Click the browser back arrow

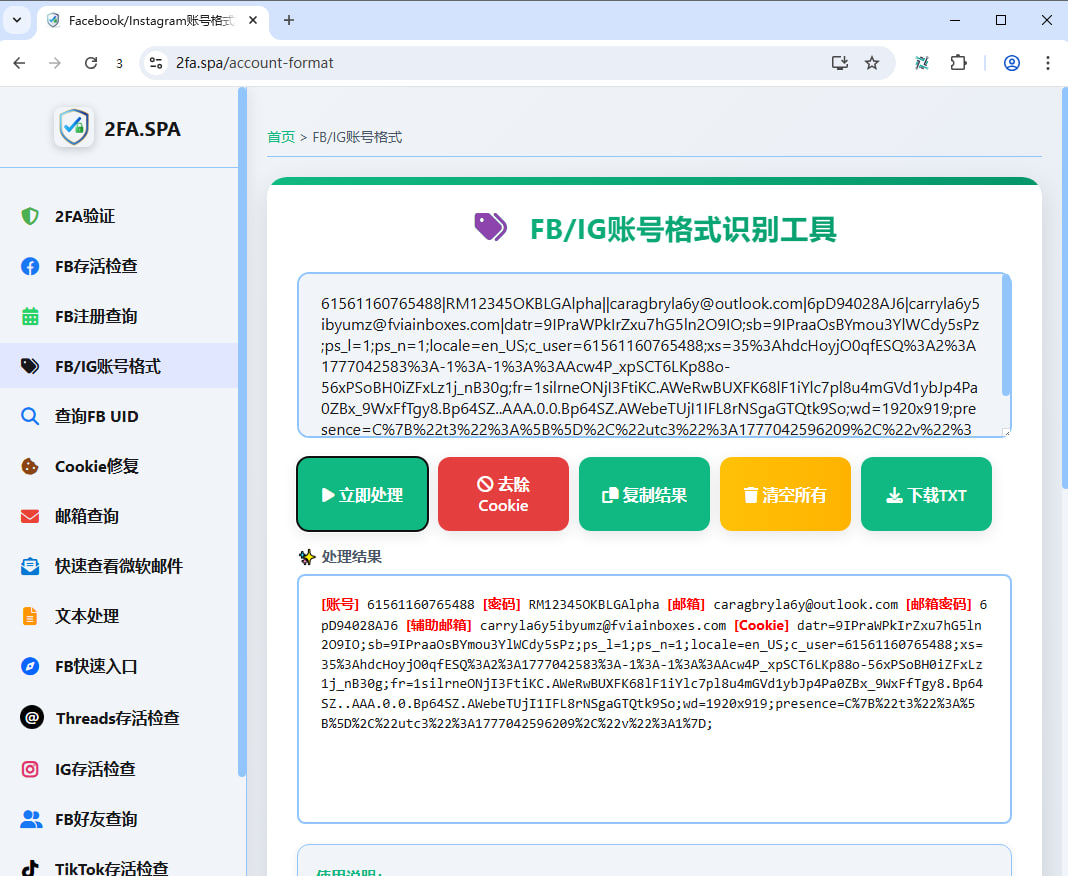click(x=19, y=63)
